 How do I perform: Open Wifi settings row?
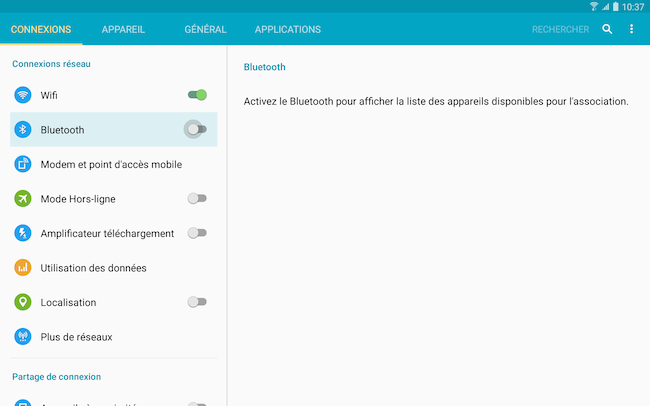pos(114,95)
